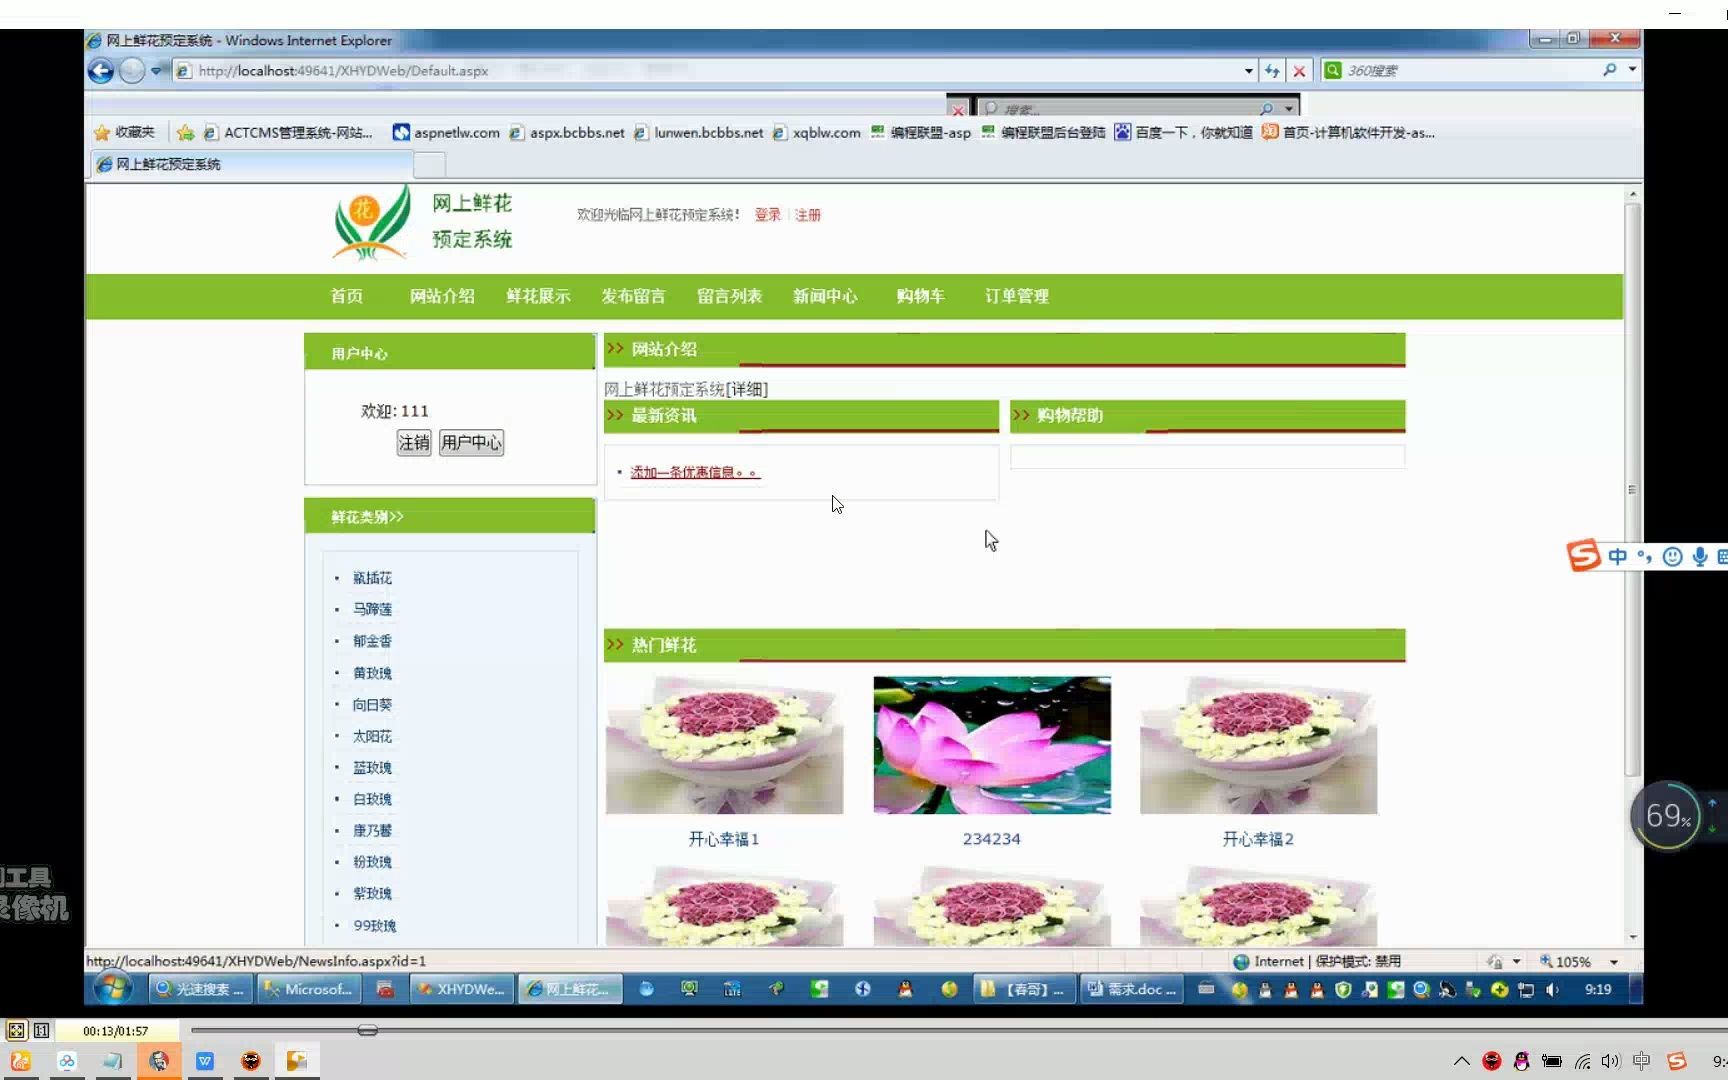Click the recorded taskbar volume speaker icon

click(x=1552, y=989)
